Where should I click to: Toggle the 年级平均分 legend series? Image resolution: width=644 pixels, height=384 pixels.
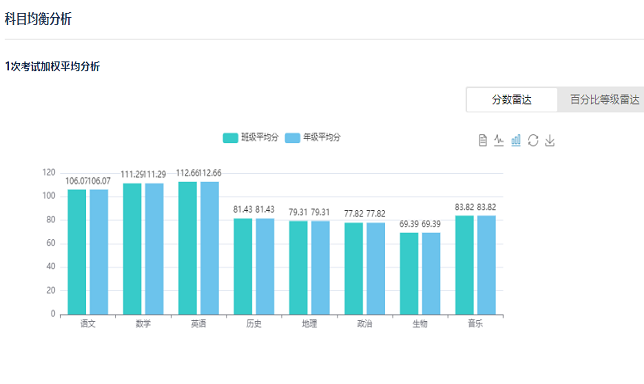[313, 138]
